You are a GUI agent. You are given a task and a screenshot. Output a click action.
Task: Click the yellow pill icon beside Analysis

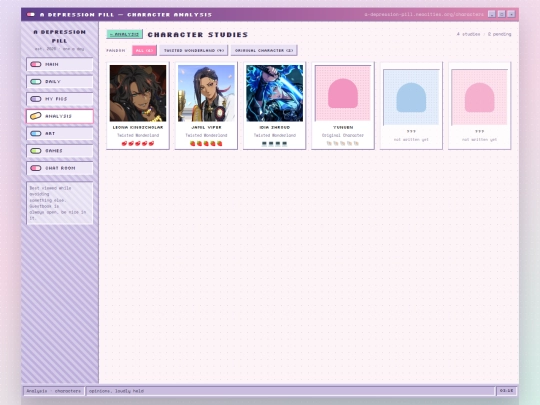36,116
